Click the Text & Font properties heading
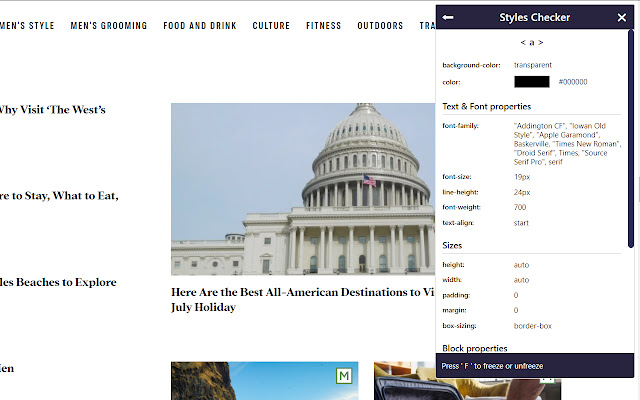The width and height of the screenshot is (640, 400). (486, 106)
